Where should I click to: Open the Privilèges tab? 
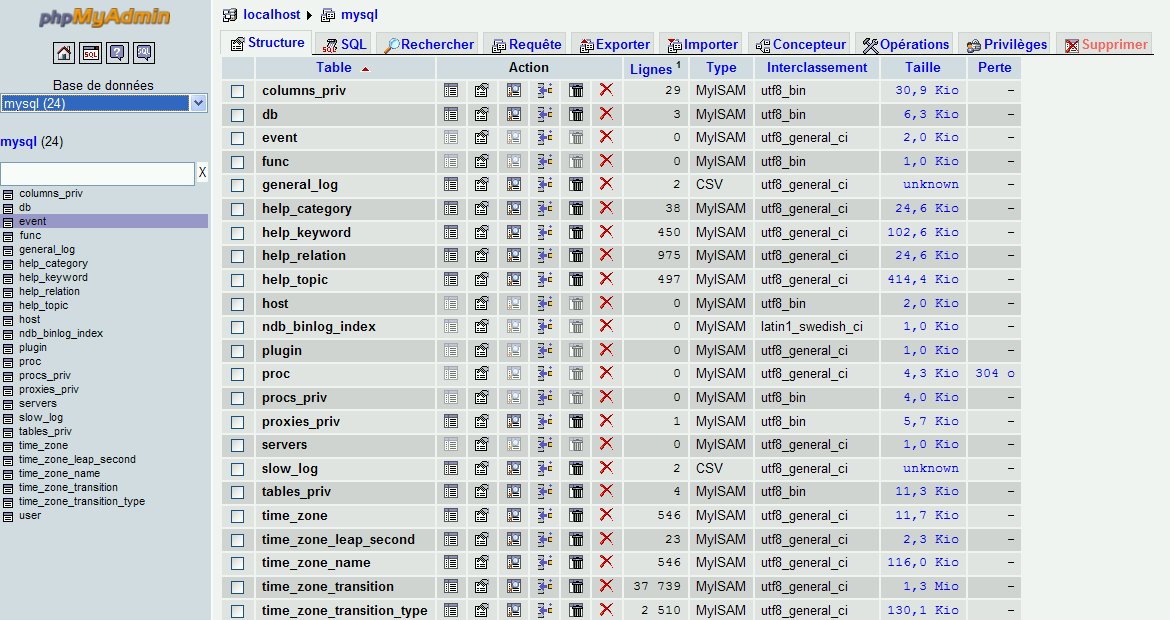tap(1005, 44)
